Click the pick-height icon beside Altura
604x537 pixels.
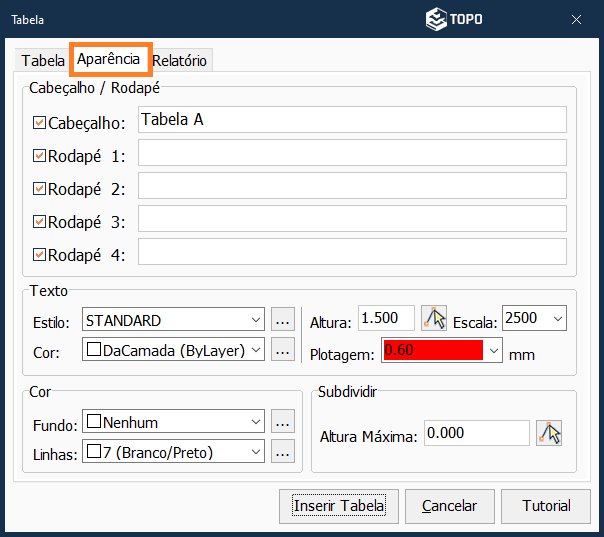pos(434,319)
